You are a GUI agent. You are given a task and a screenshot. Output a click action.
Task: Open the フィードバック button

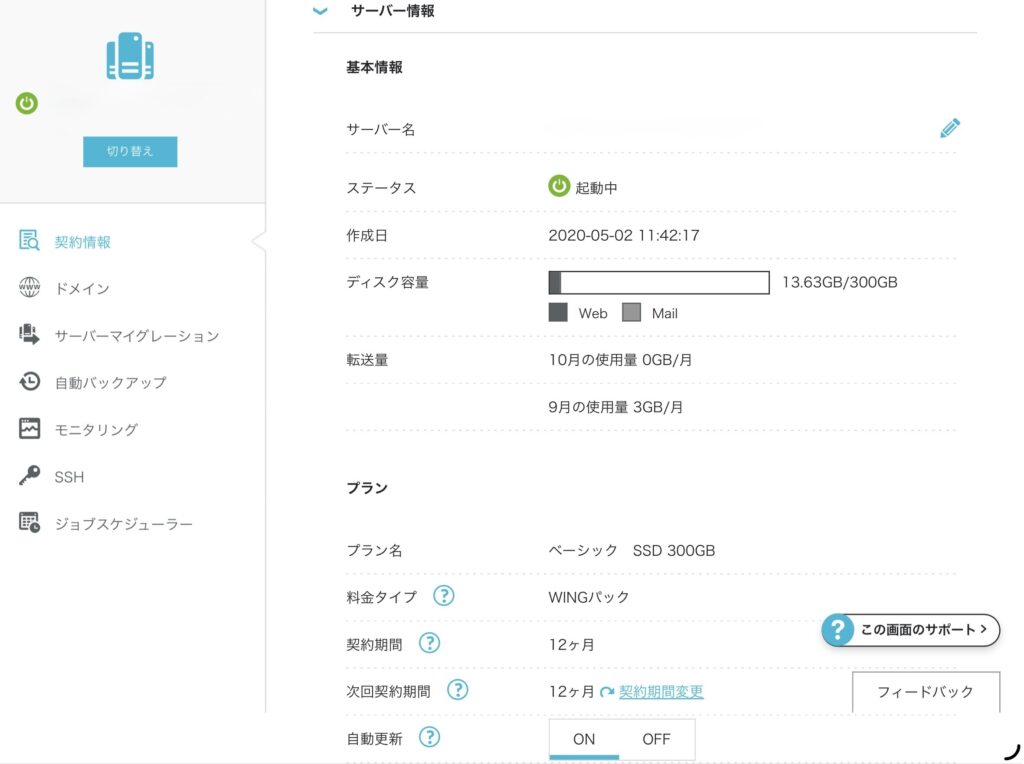click(925, 691)
